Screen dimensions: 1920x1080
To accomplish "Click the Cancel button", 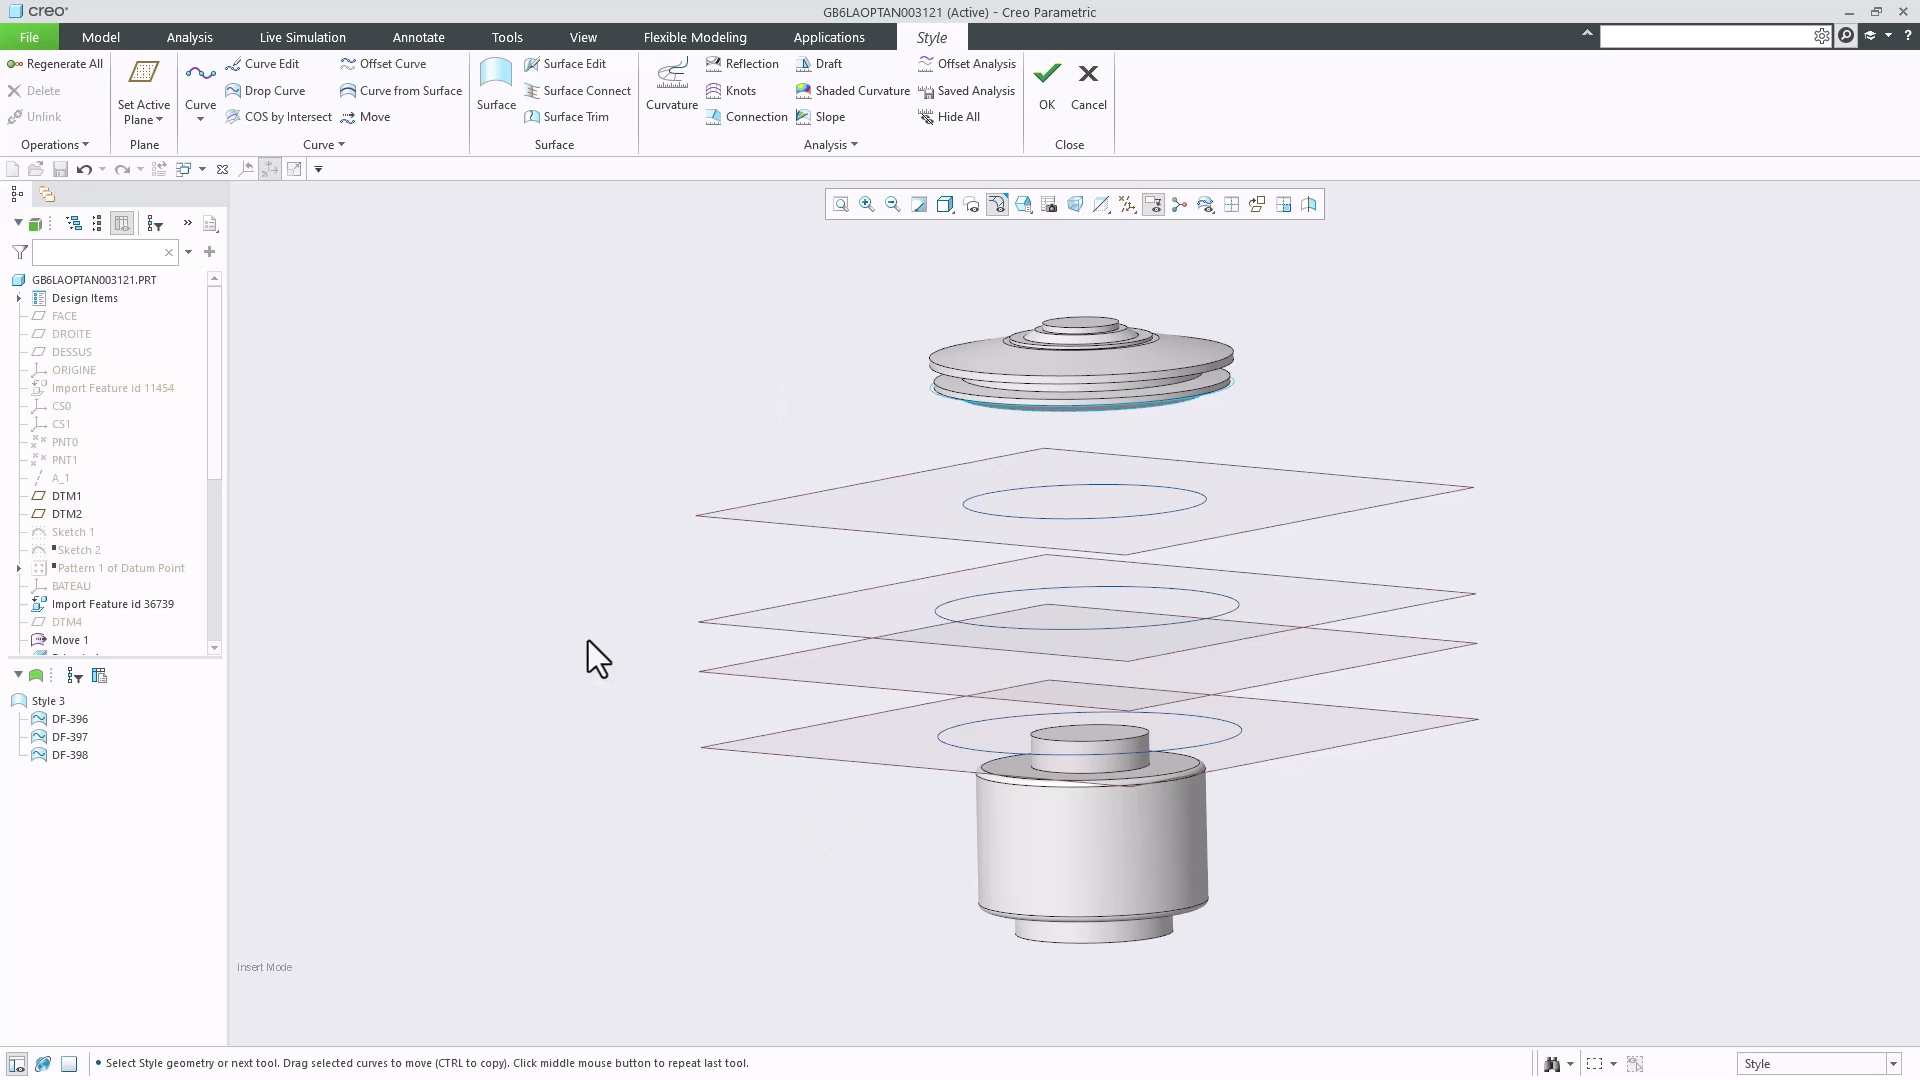I will click(x=1088, y=84).
